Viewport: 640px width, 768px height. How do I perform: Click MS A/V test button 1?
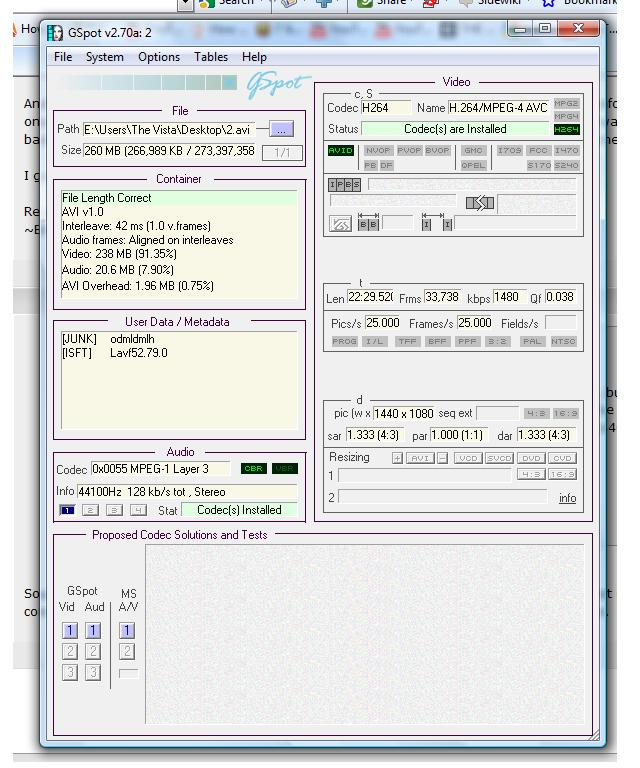(x=127, y=630)
